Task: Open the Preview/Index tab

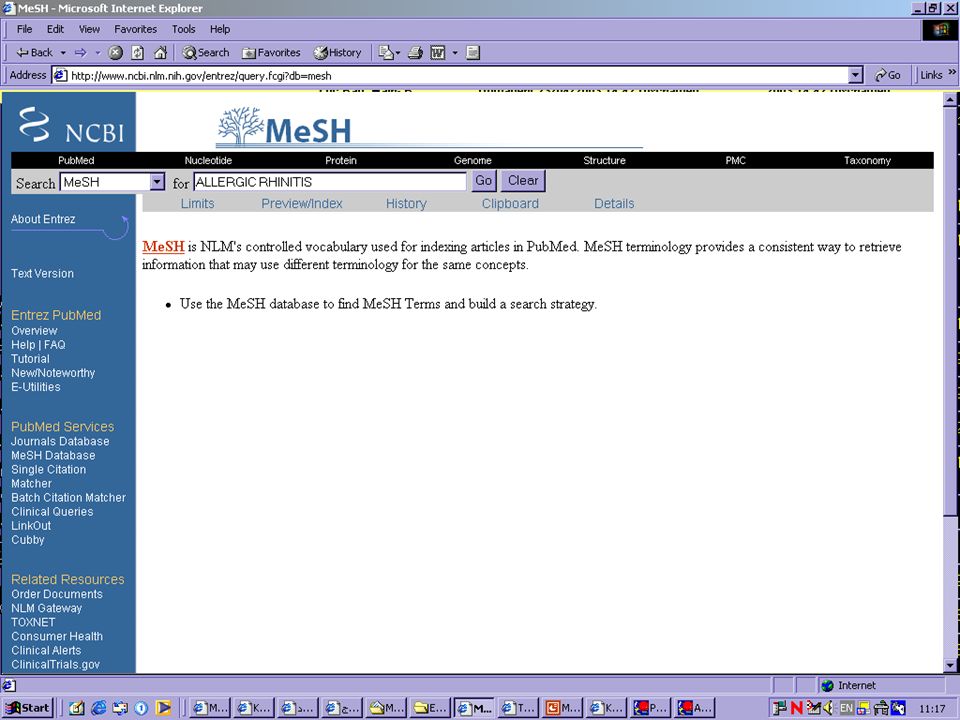Action: 302,204
